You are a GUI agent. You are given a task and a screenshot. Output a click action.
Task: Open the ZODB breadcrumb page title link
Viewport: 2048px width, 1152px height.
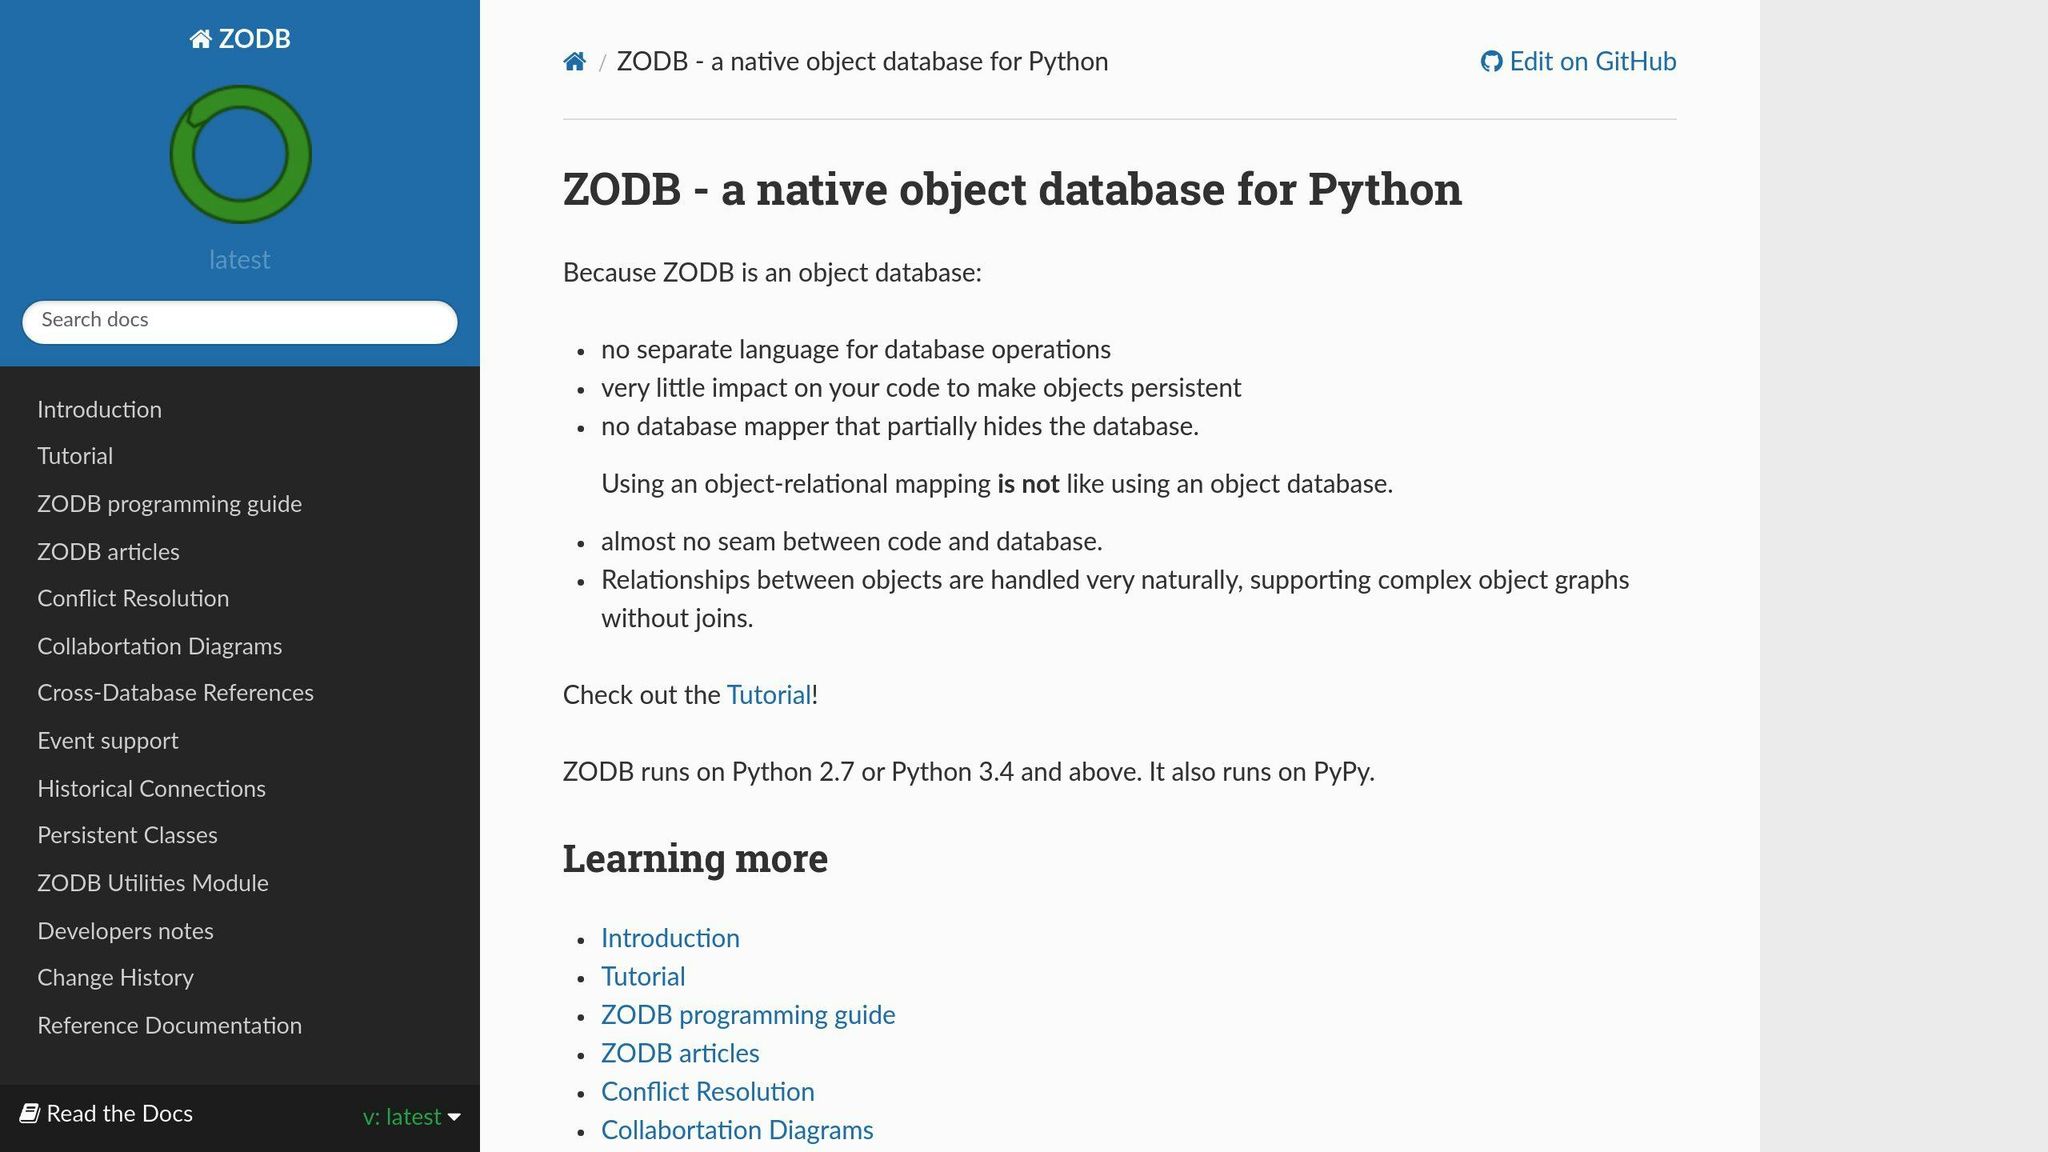point(862,61)
